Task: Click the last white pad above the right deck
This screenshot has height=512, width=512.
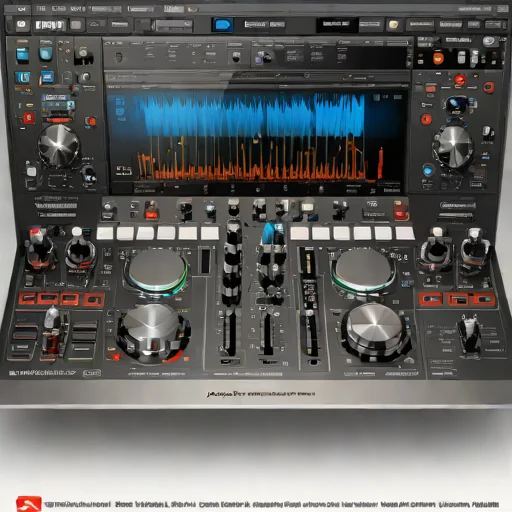Action: [x=405, y=233]
